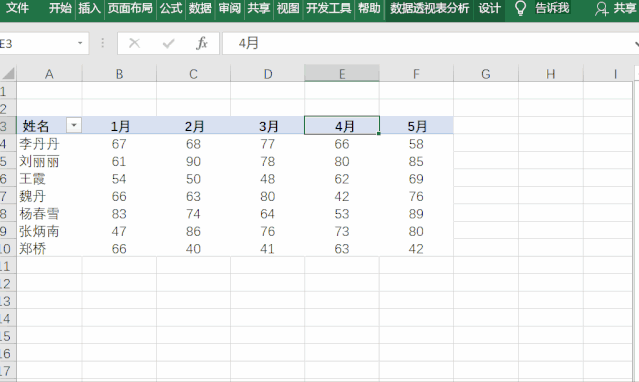Open the 公式 ribbon tab
Image resolution: width=639 pixels, height=382 pixels.
coord(171,8)
